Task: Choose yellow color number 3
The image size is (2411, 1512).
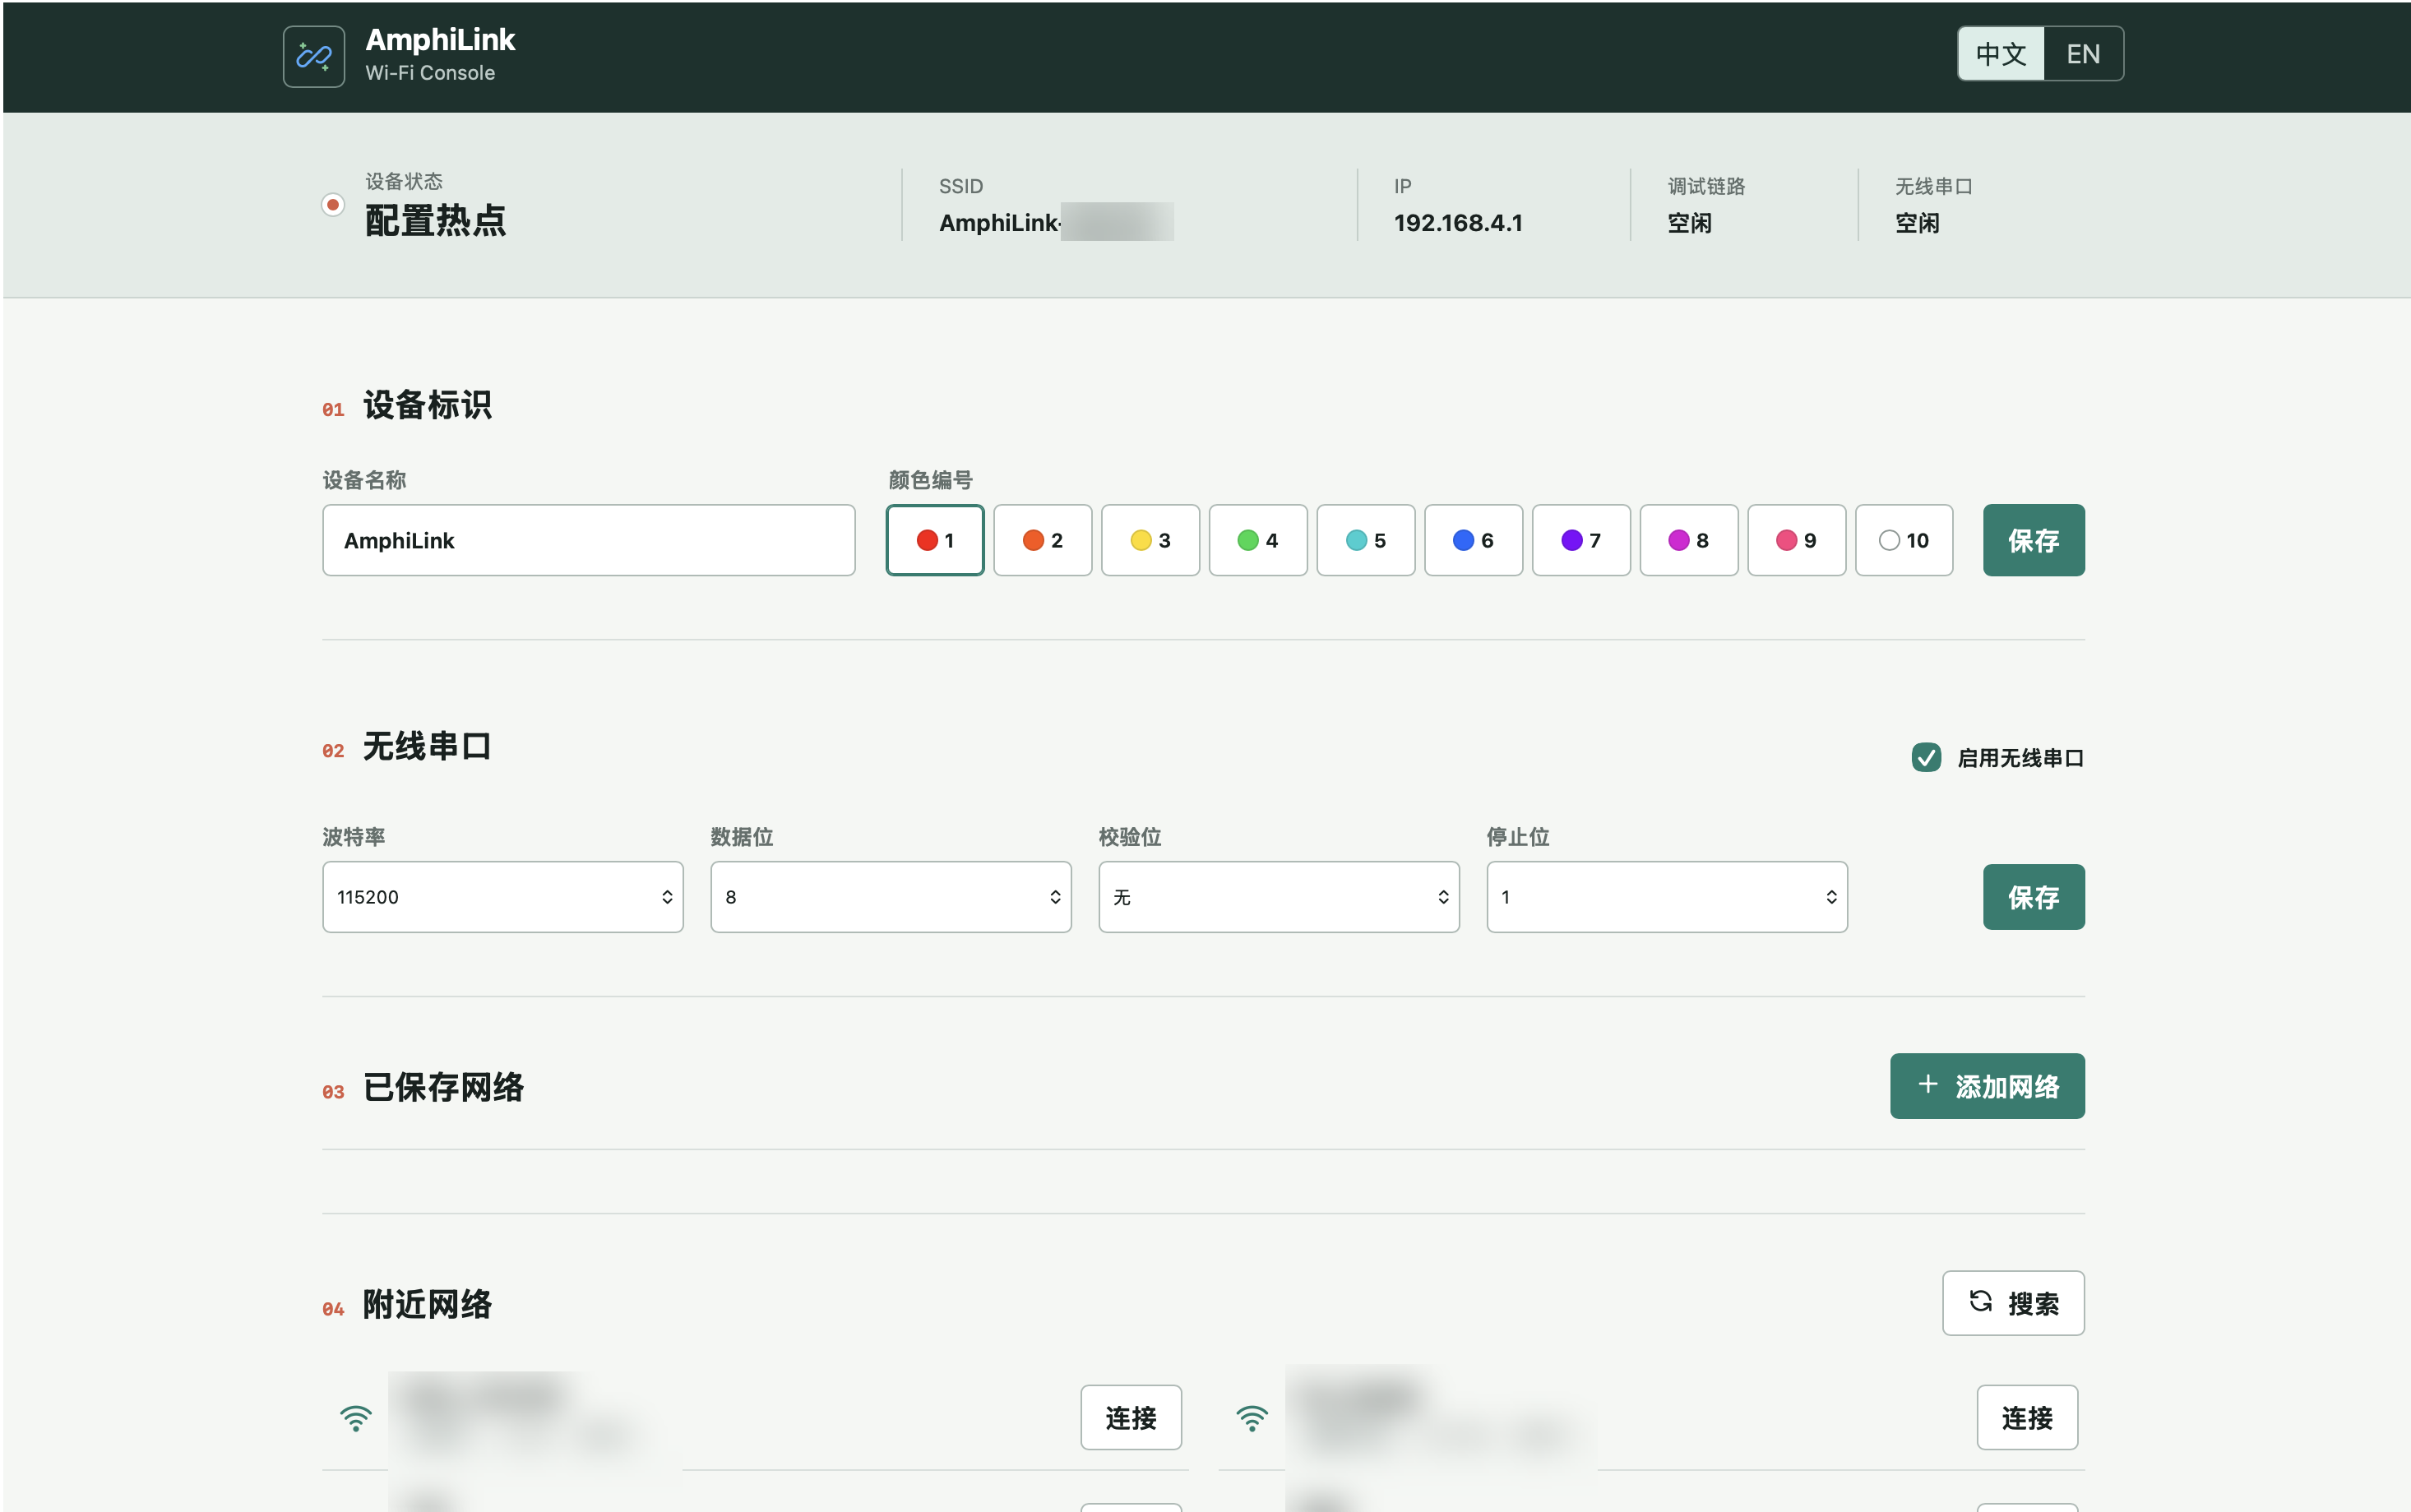Action: coord(1150,540)
